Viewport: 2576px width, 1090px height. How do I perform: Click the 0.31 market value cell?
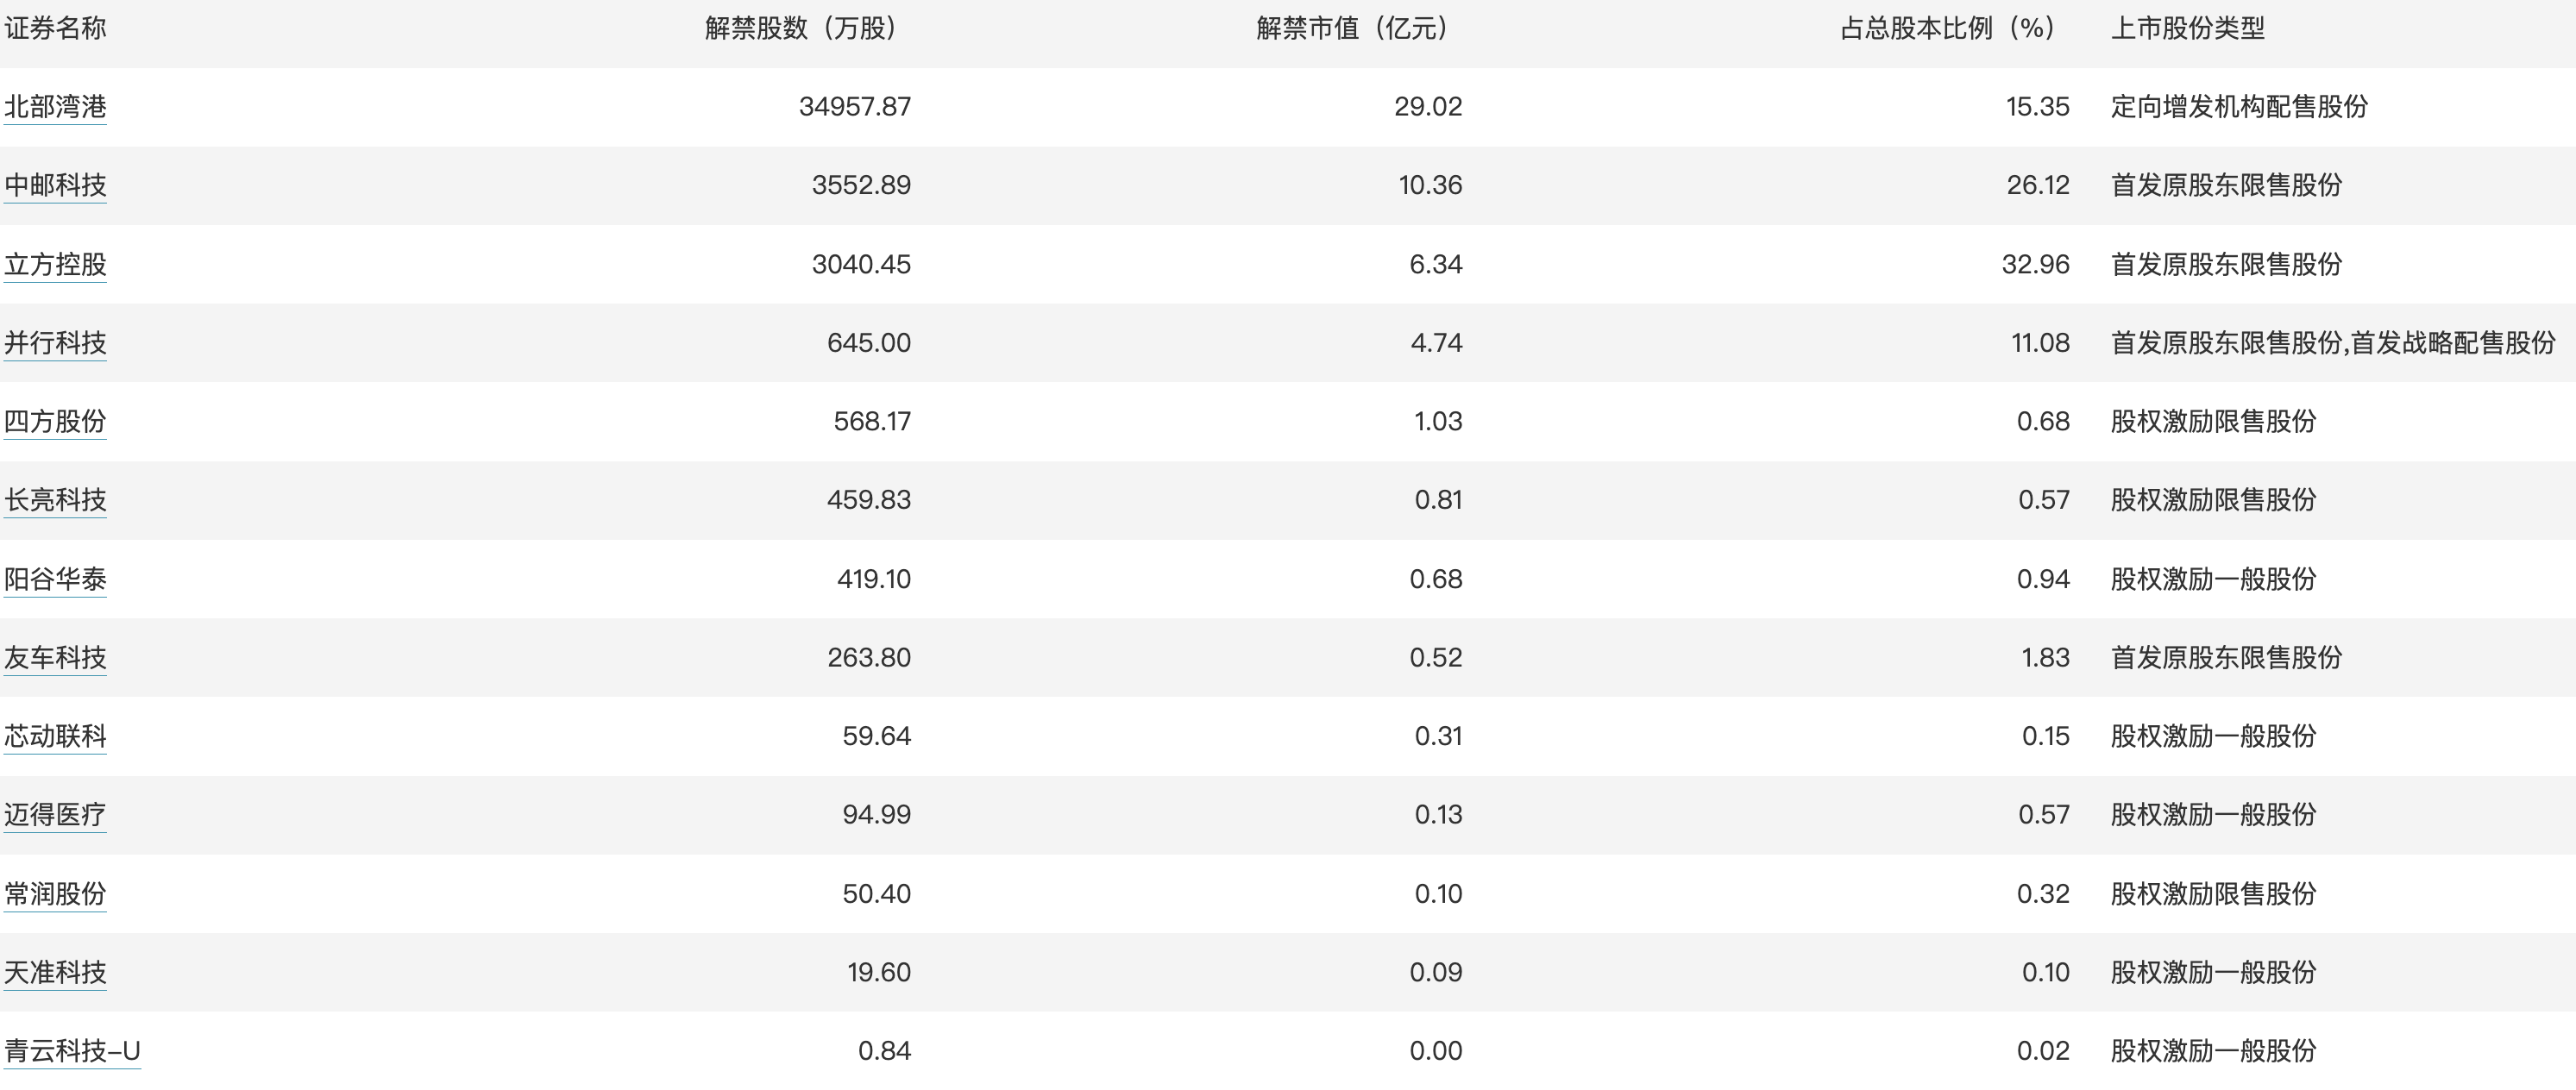[1438, 736]
